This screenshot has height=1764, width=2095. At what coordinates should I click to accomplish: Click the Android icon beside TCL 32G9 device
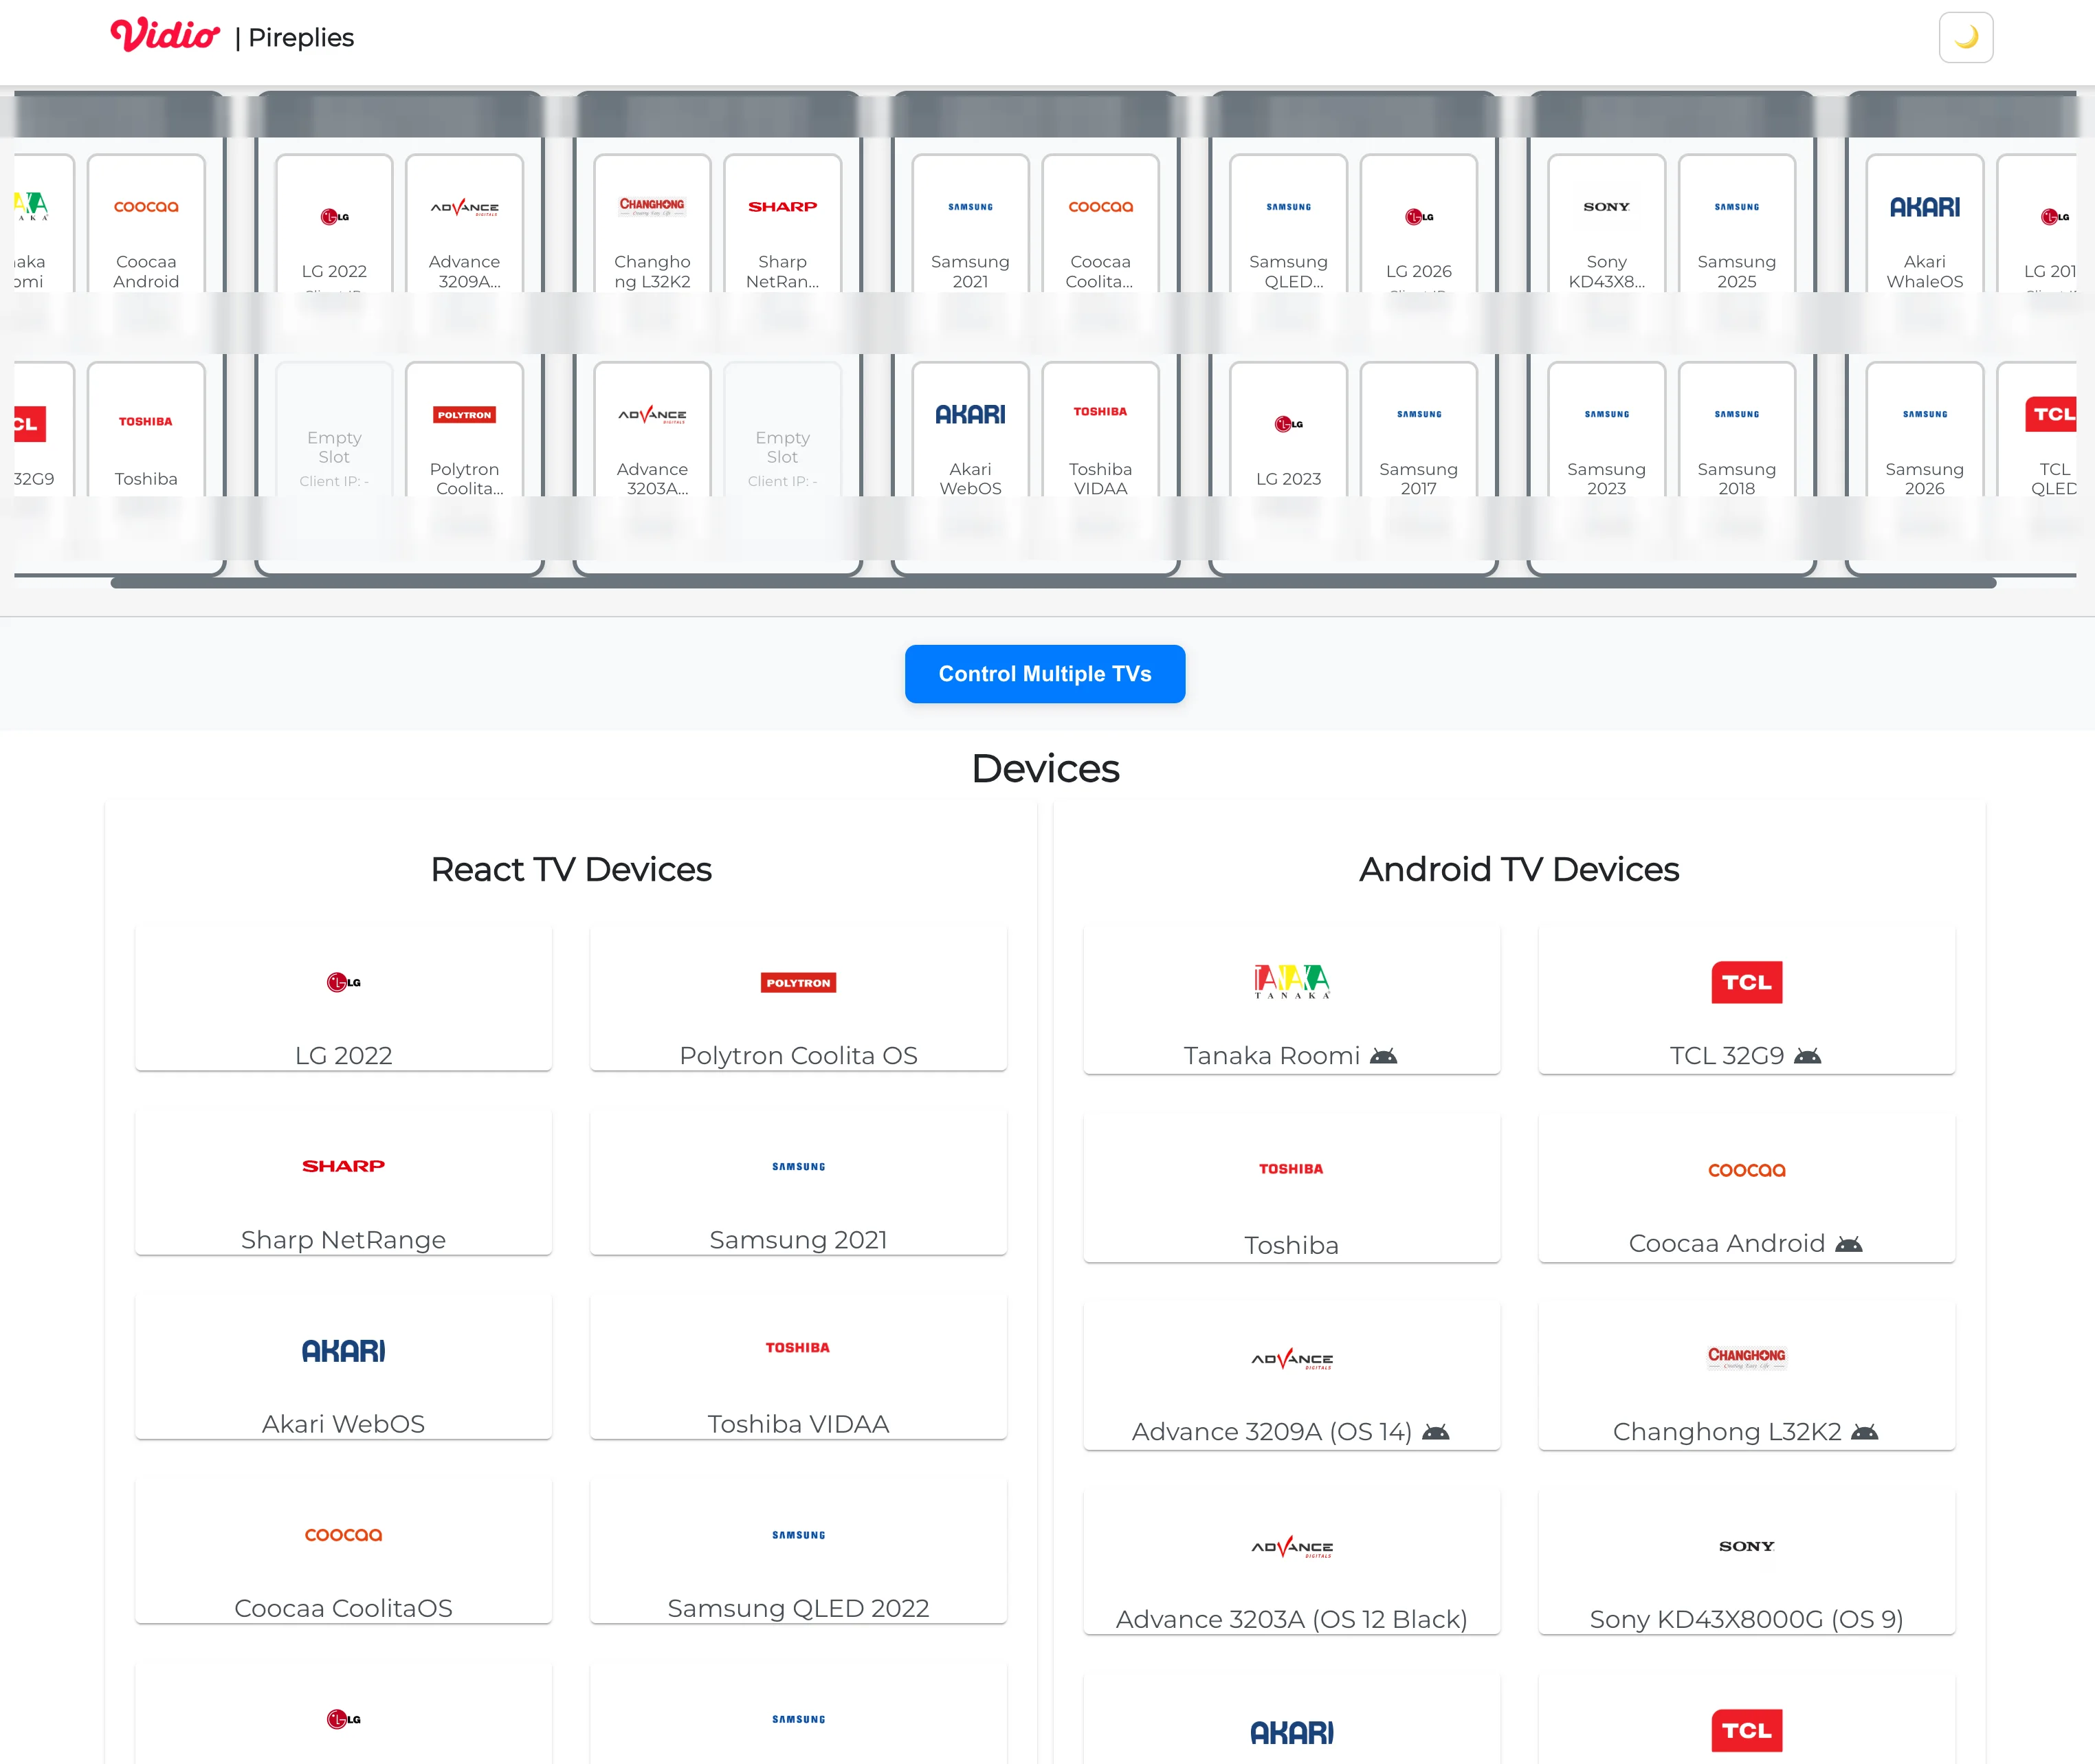[1807, 1056]
